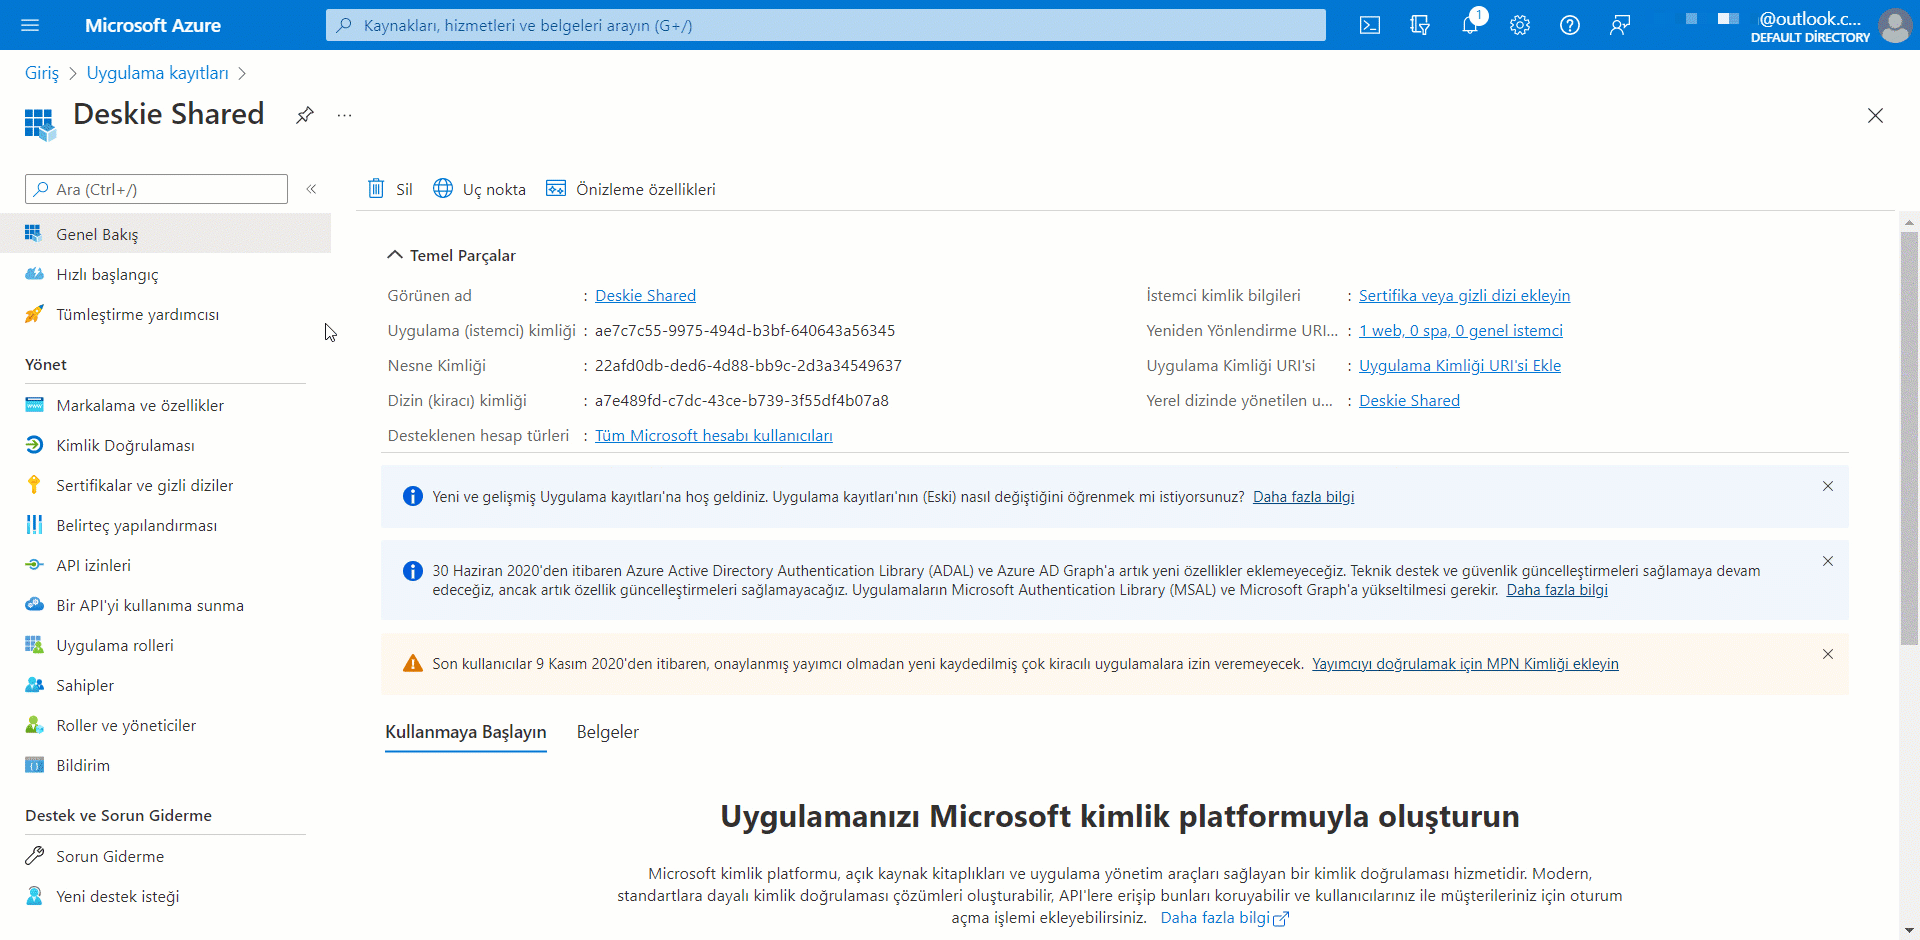
Task: Click the Nesne Kimliği value 22afd0db
Action: 748,365
